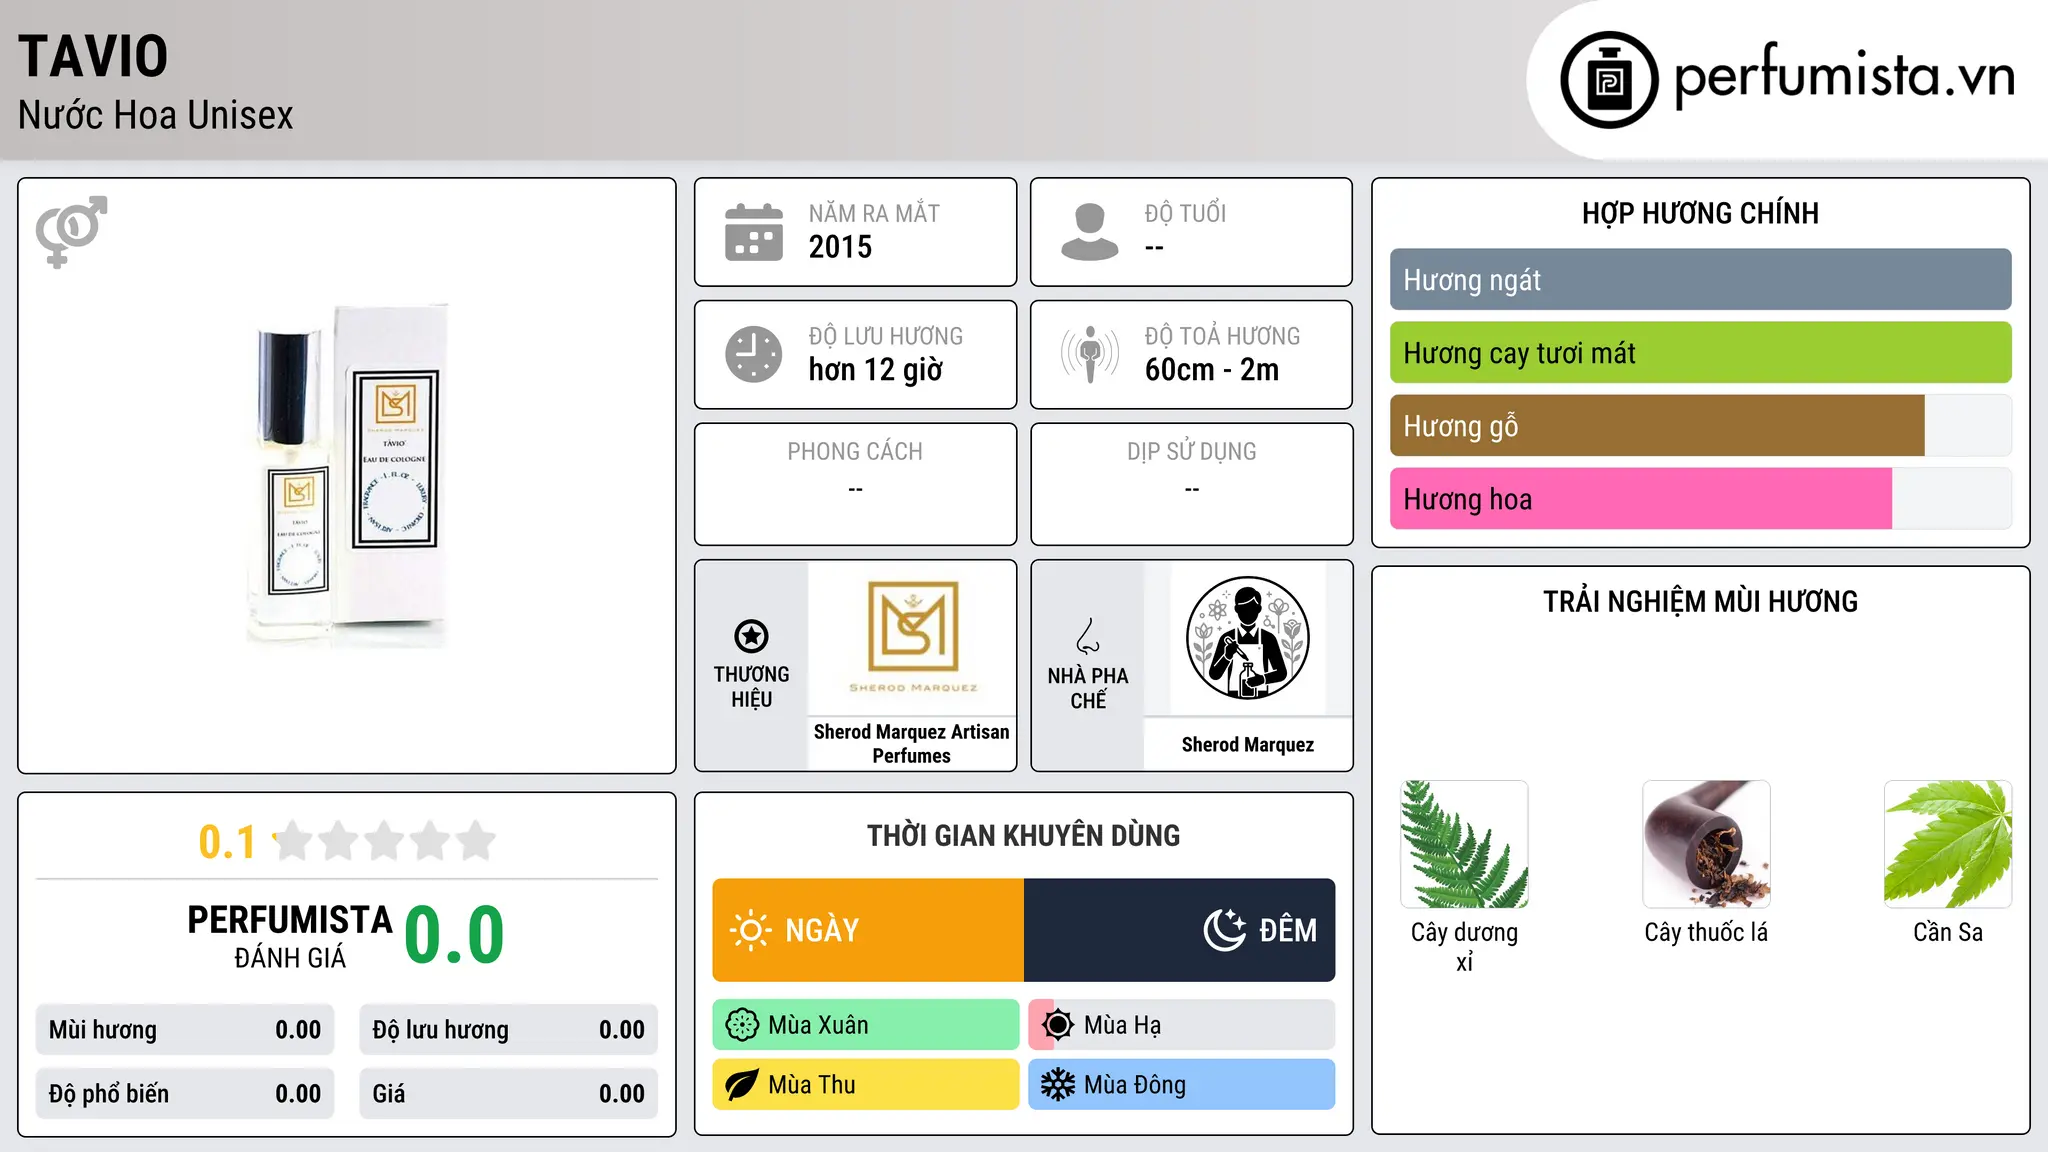
Task: Click the sillage icon beside Độ toả hương
Action: click(x=1090, y=354)
